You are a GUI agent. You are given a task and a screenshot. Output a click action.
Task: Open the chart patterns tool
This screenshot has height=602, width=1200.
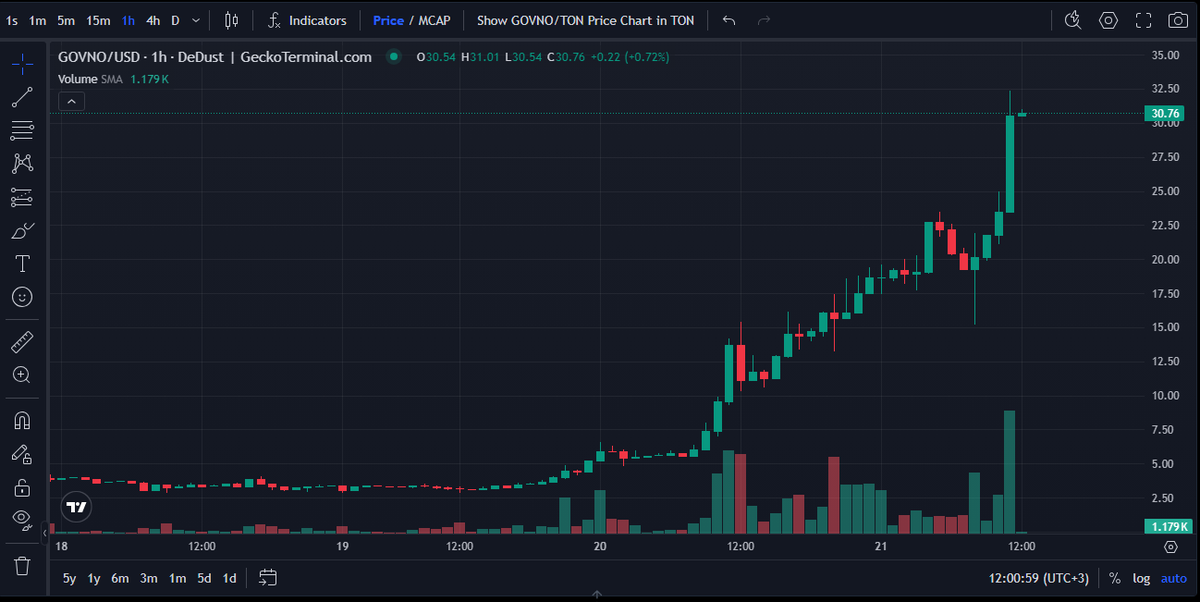[22, 163]
